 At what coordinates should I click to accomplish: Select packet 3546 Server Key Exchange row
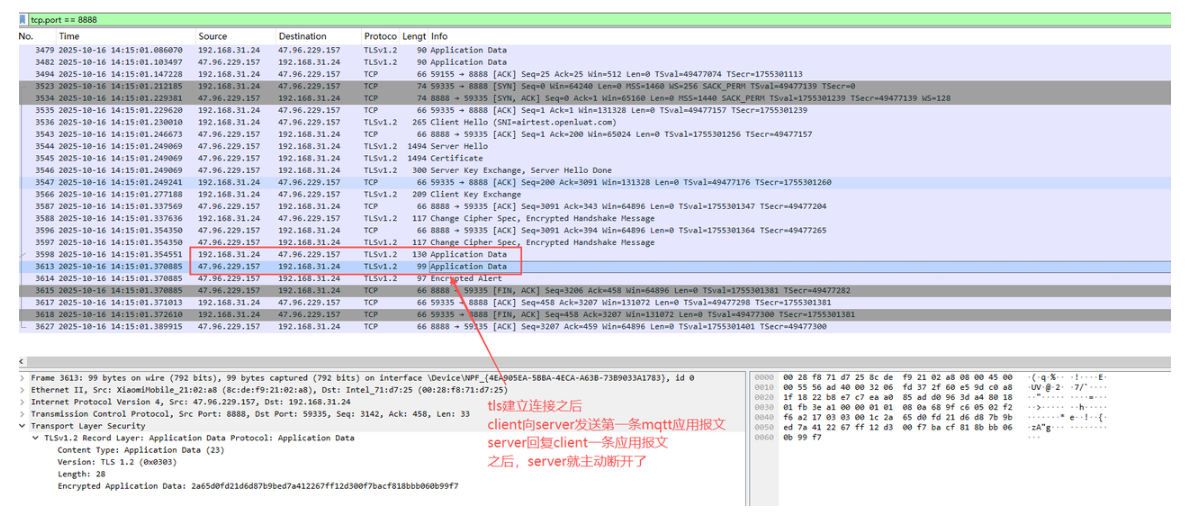[594, 170]
